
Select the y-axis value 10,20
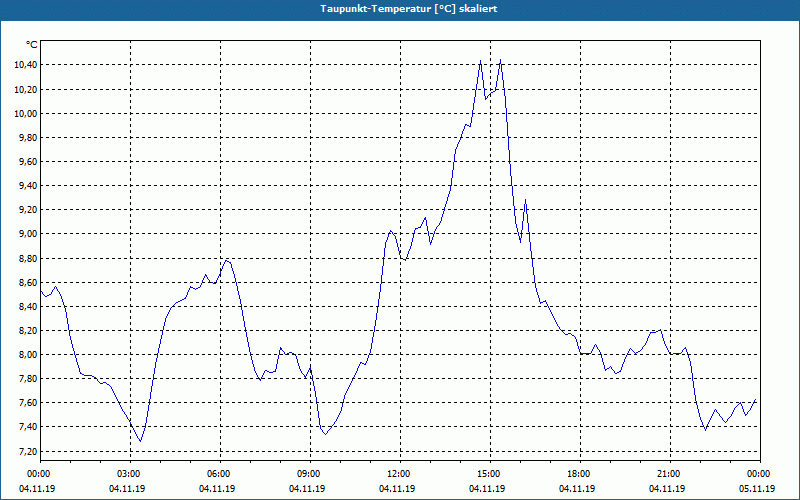click(27, 90)
